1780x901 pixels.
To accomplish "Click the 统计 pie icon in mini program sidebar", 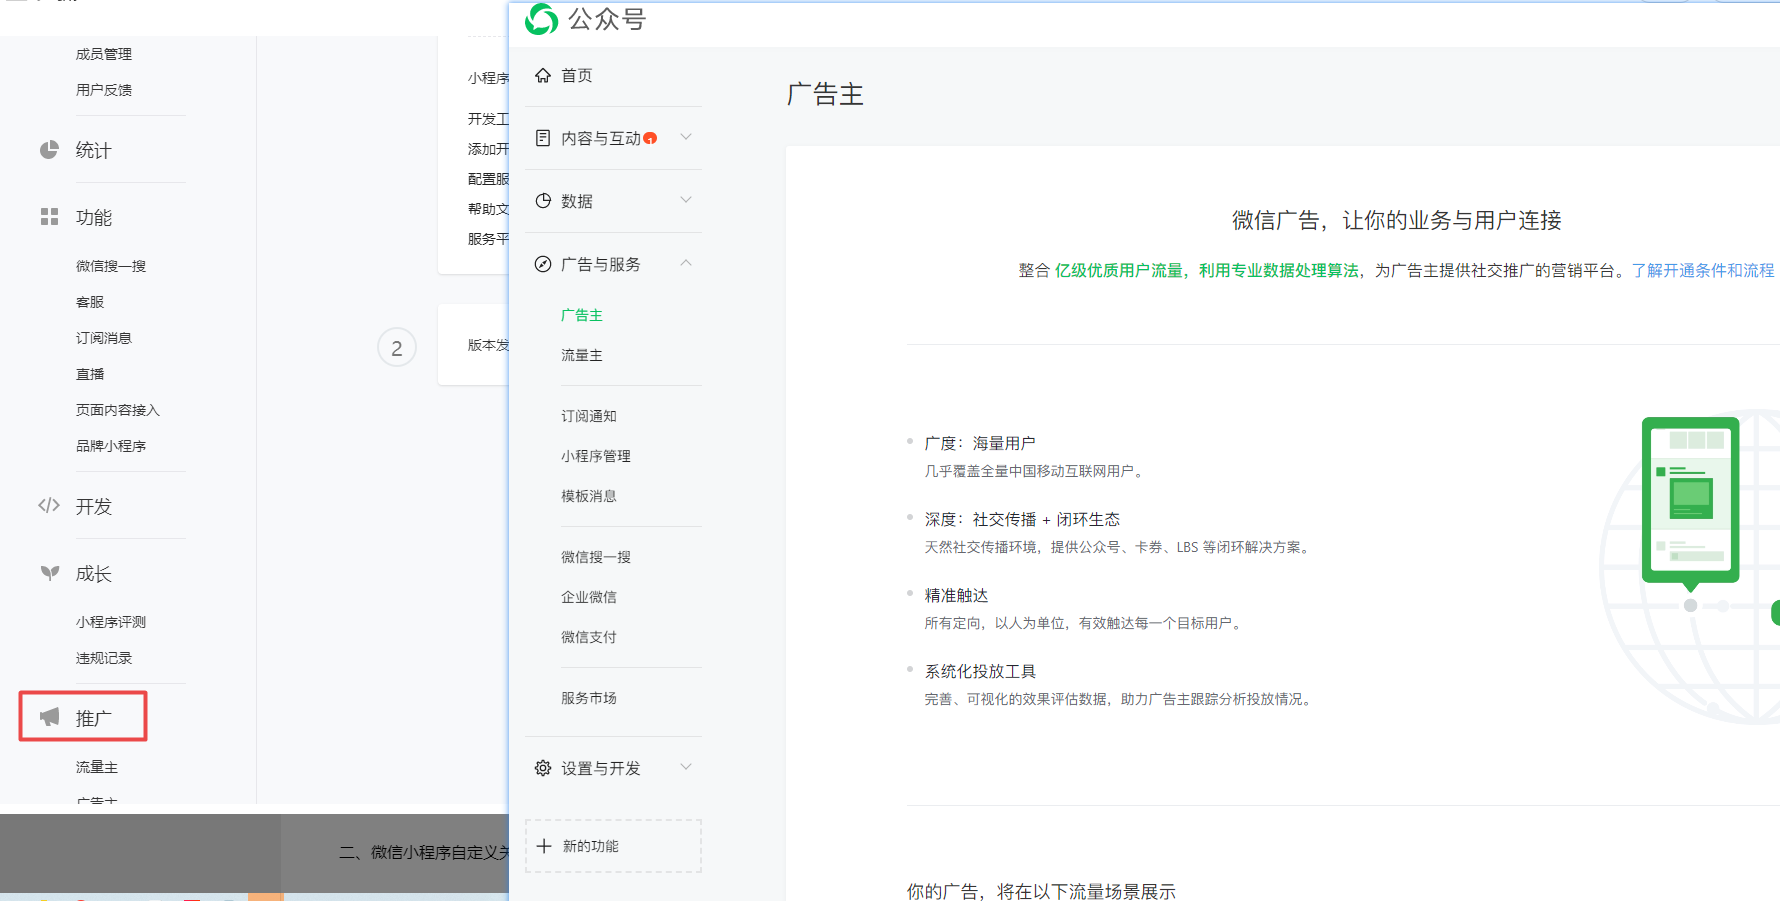I will pos(49,150).
